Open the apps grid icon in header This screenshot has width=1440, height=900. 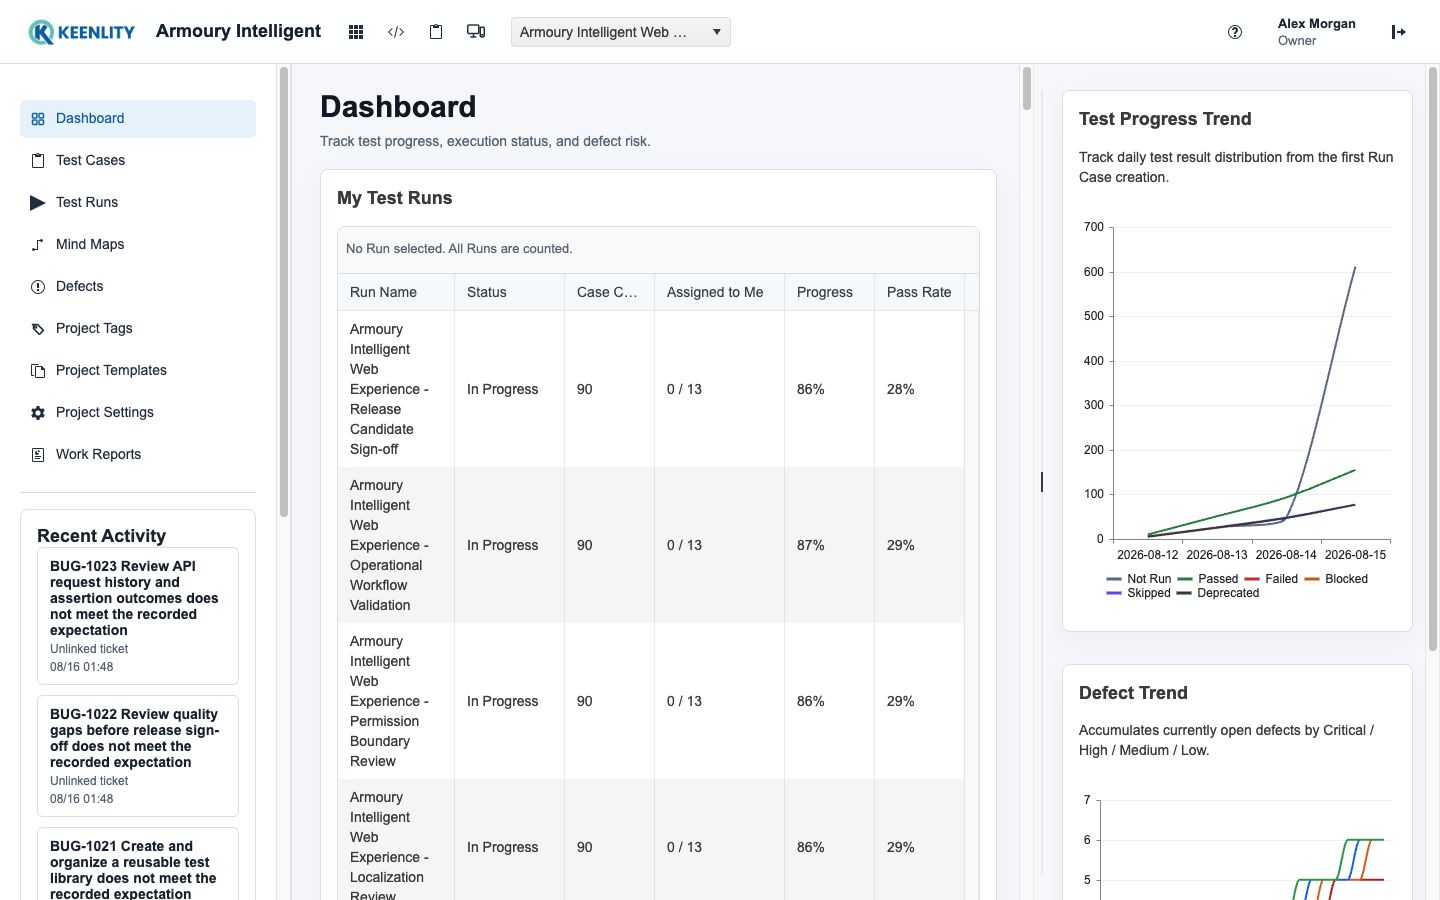[355, 32]
